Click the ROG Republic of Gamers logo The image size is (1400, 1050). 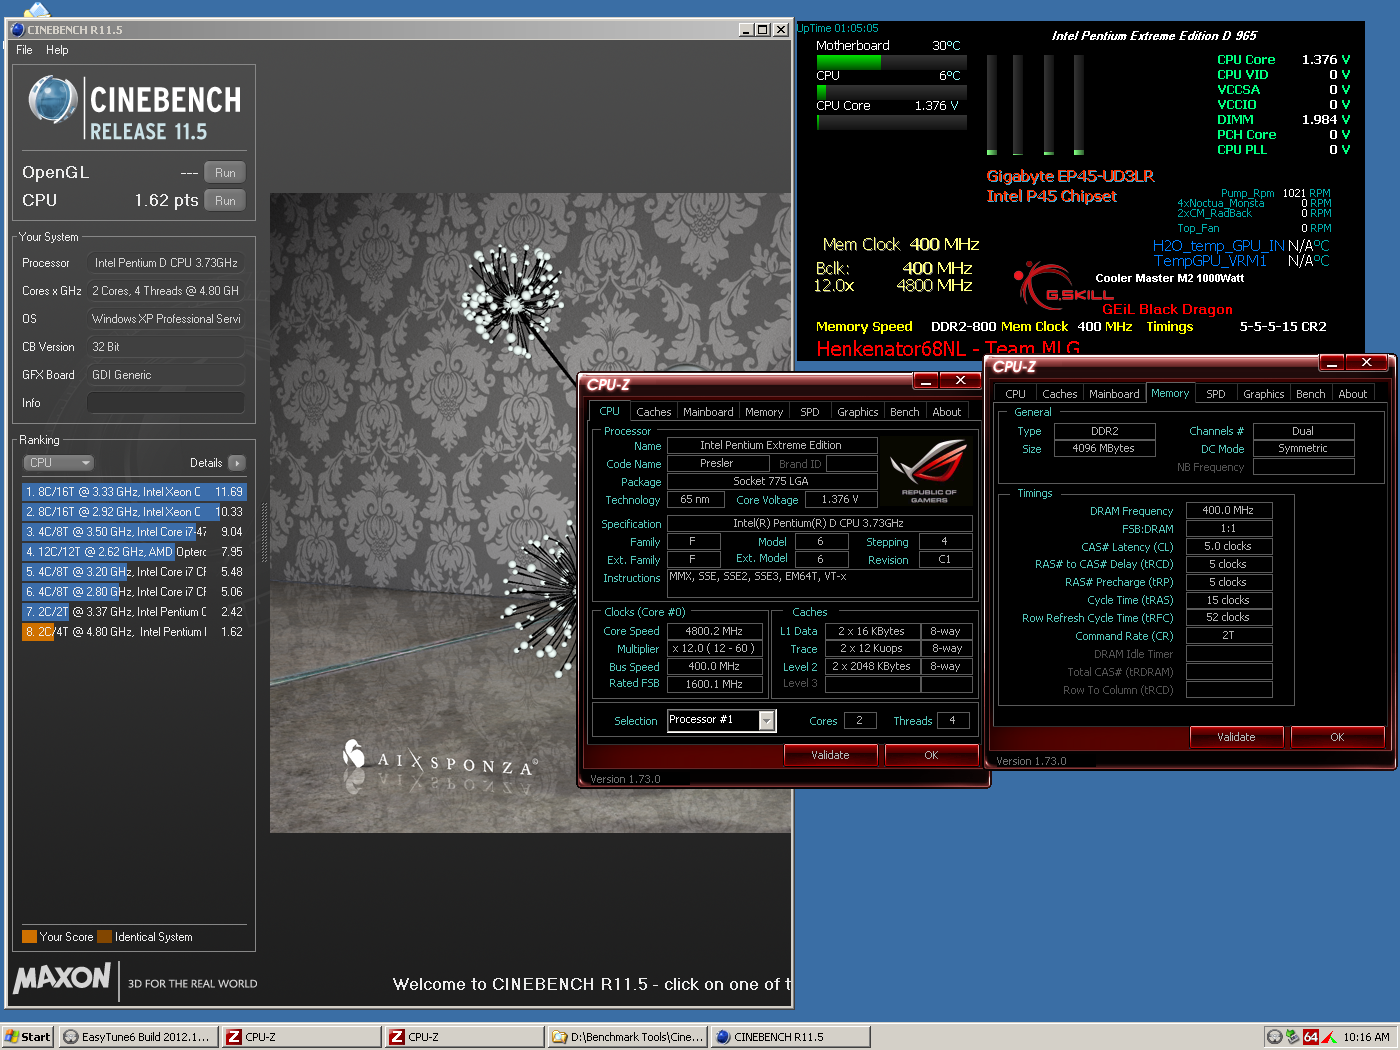[929, 471]
